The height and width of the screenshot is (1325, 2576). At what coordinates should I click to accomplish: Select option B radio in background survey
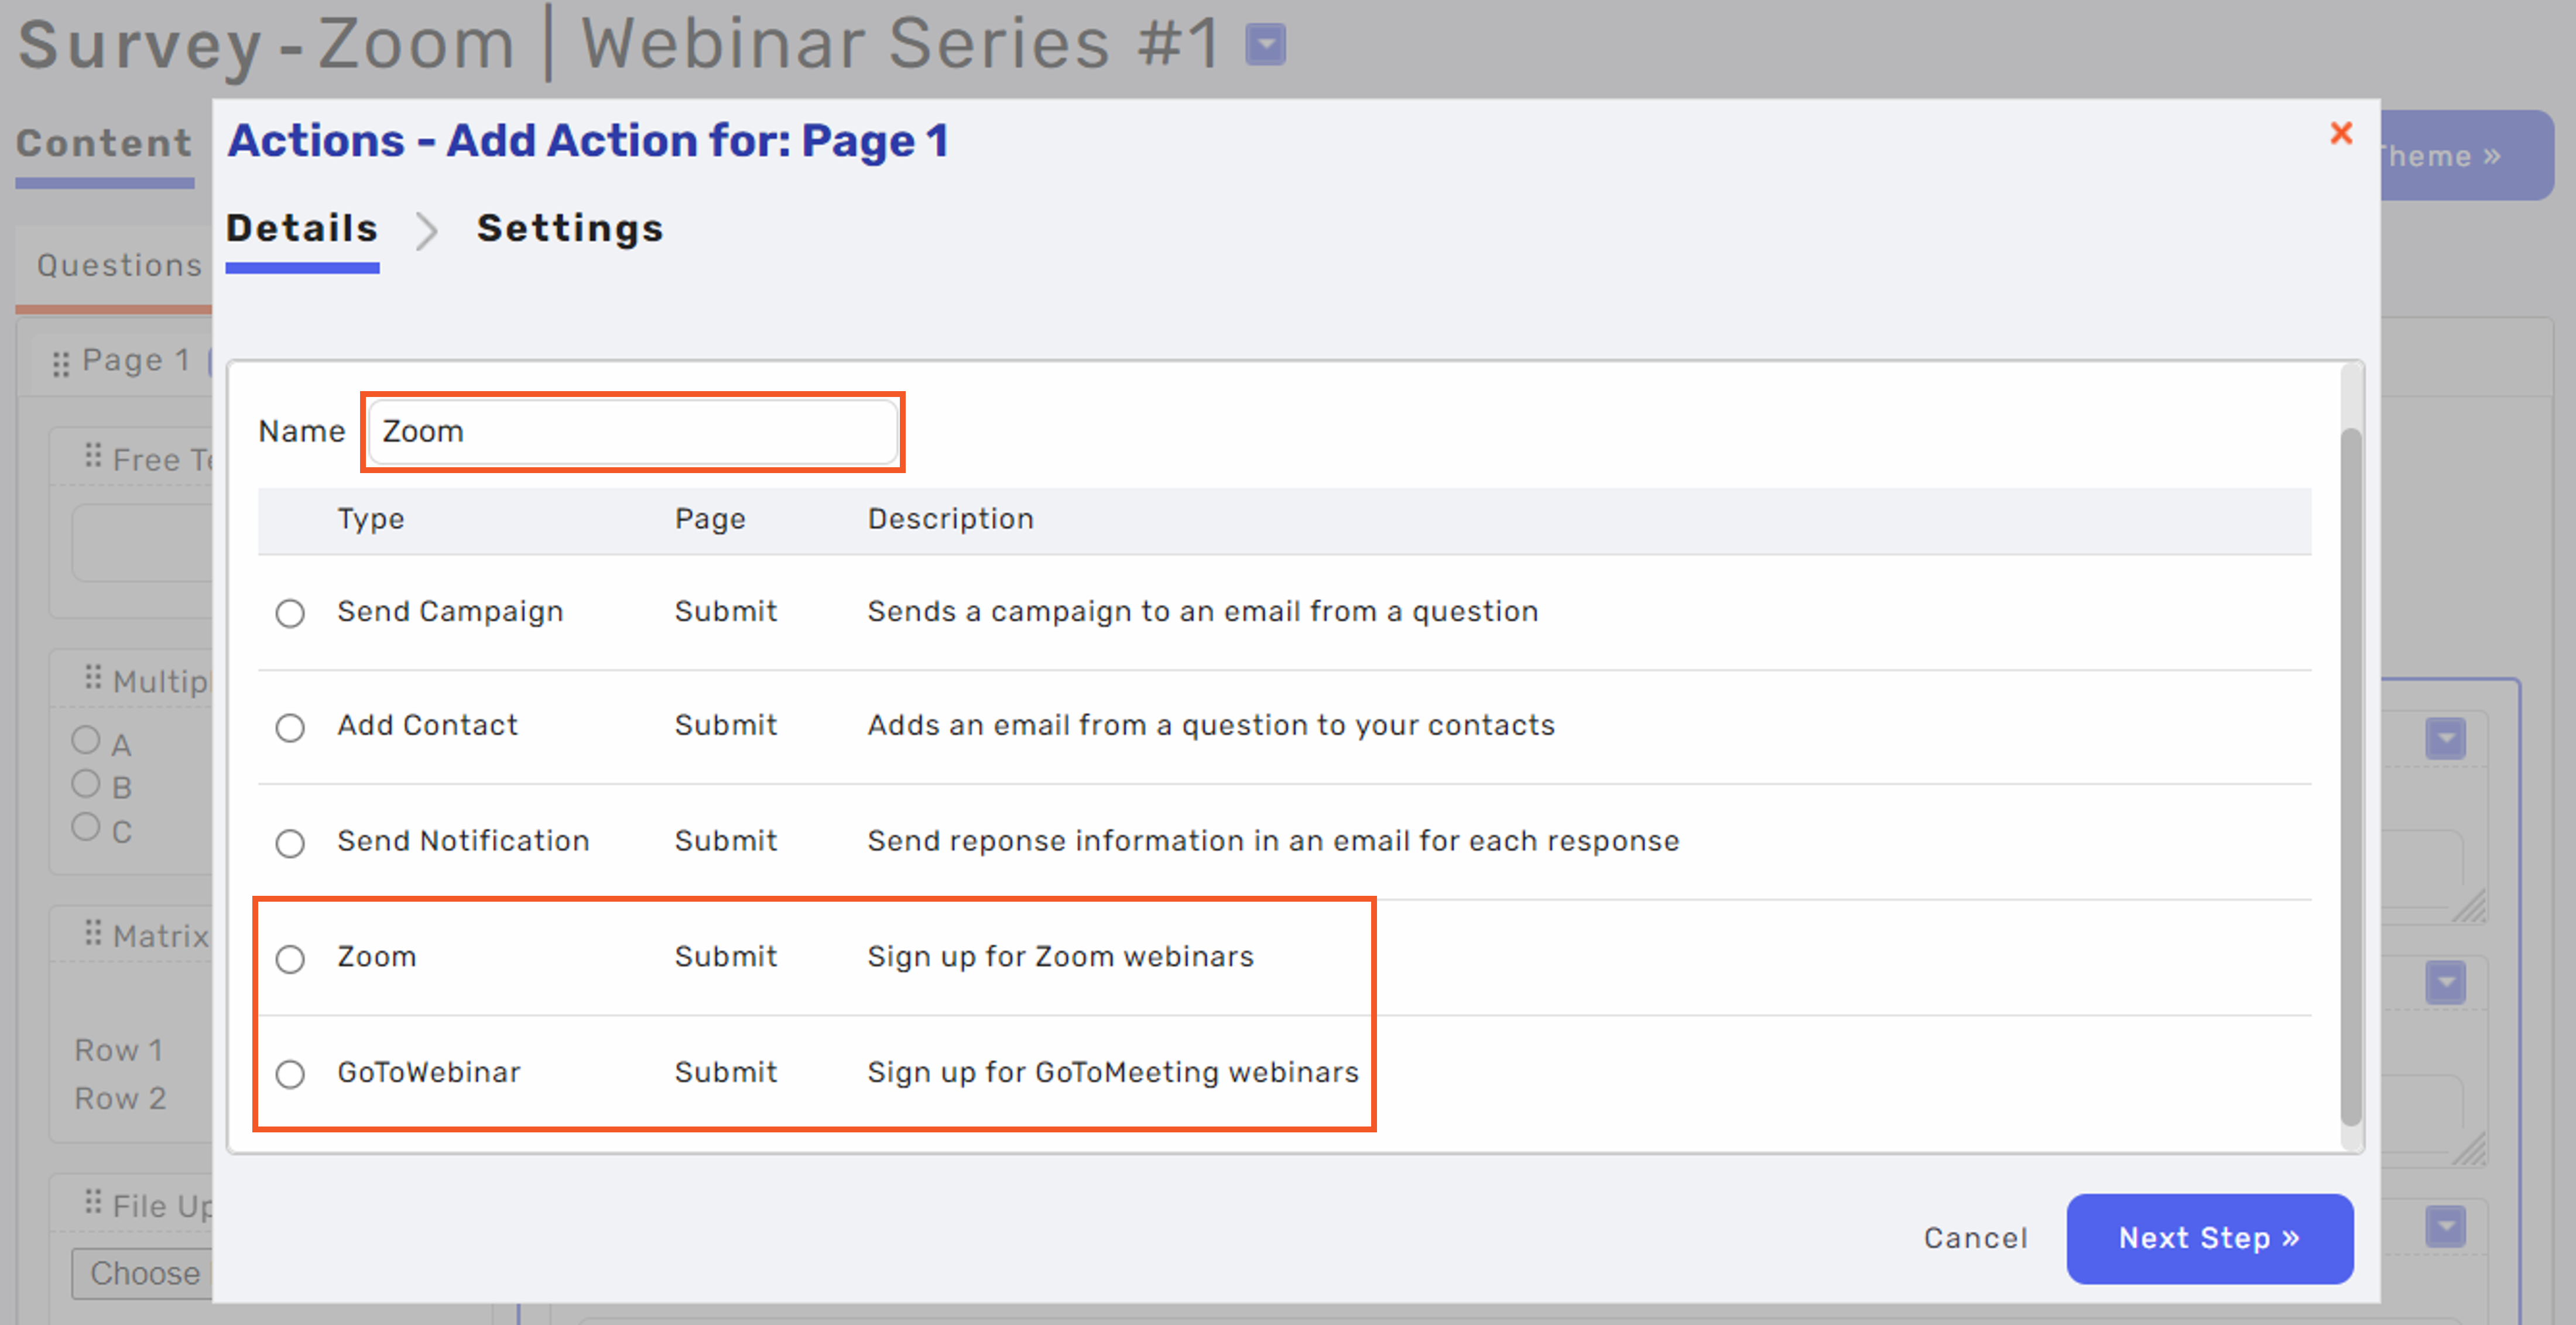[86, 783]
